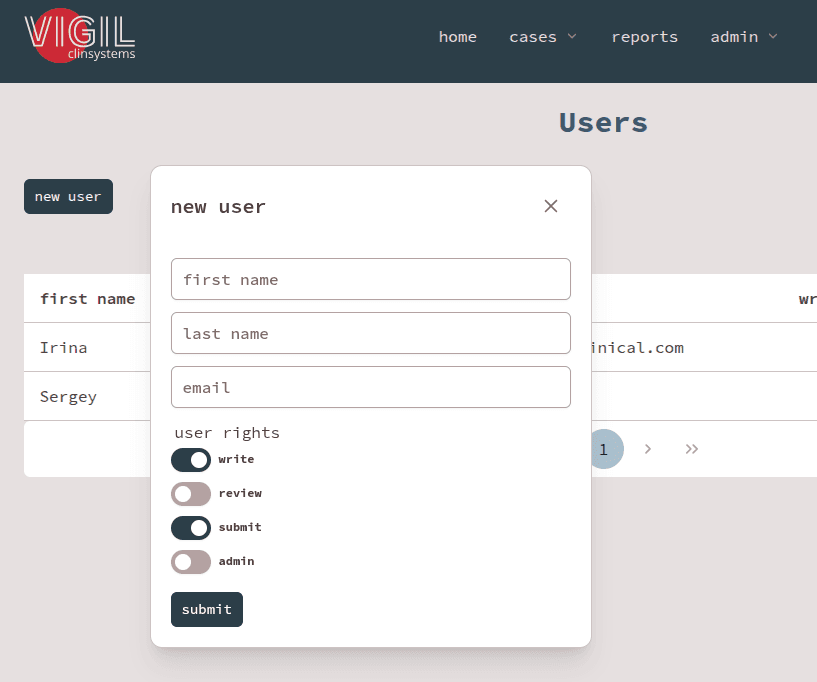The image size is (817, 682).
Task: Focus the last name input field
Action: coord(371,333)
